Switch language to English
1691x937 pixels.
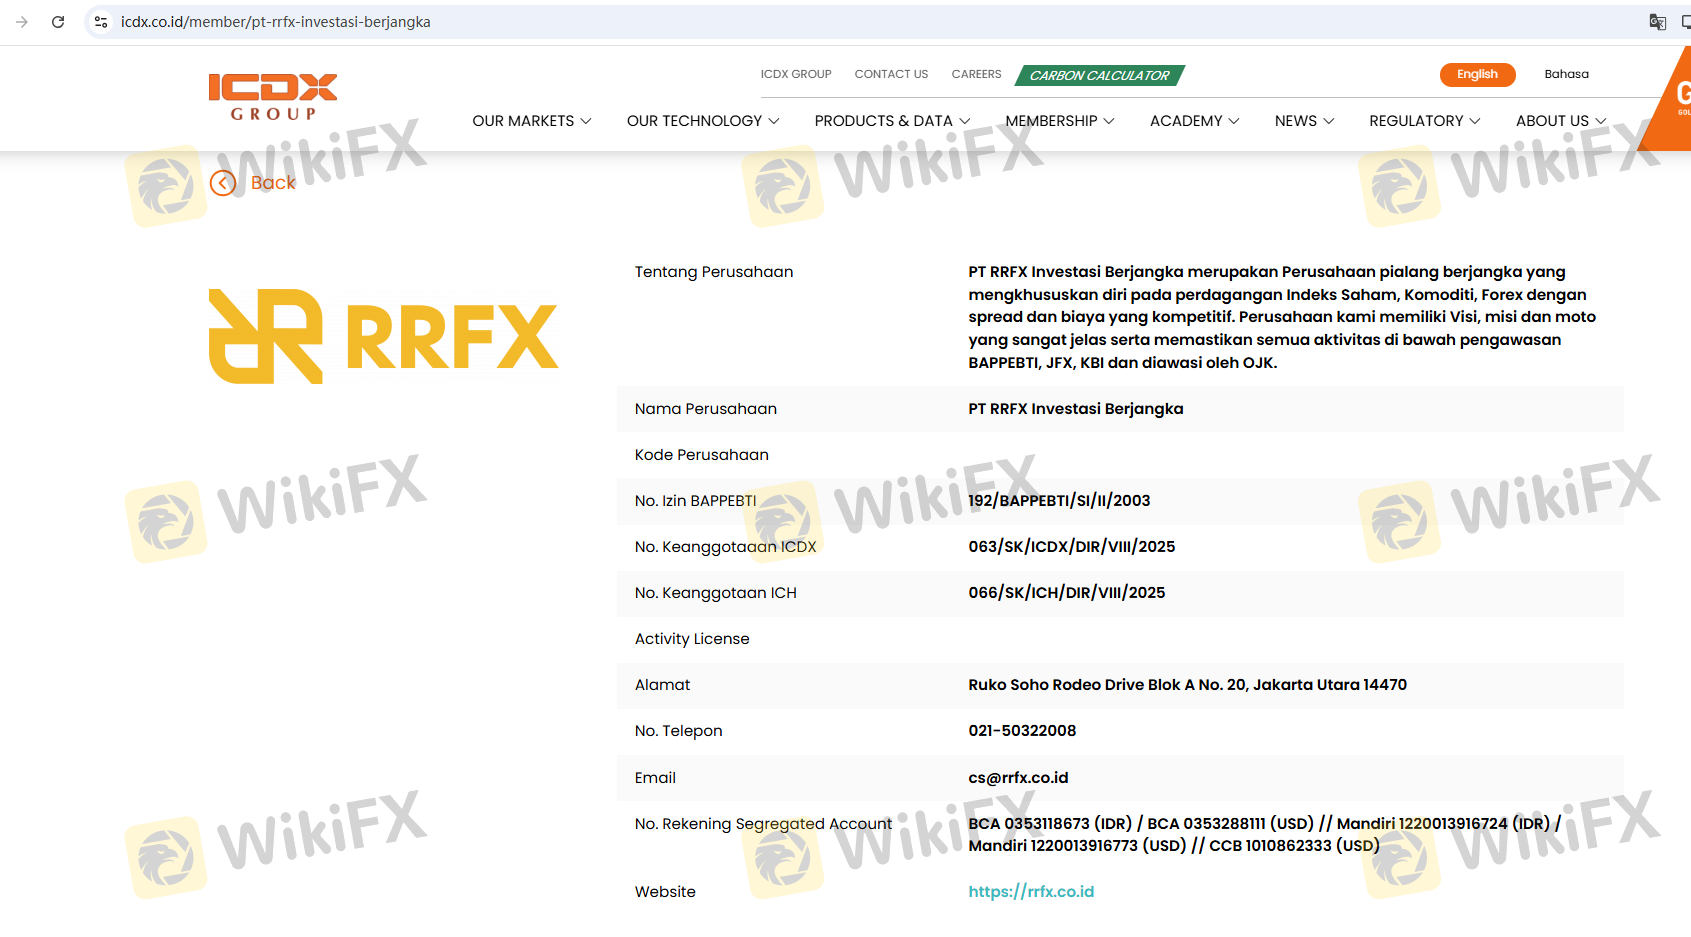1477,74
